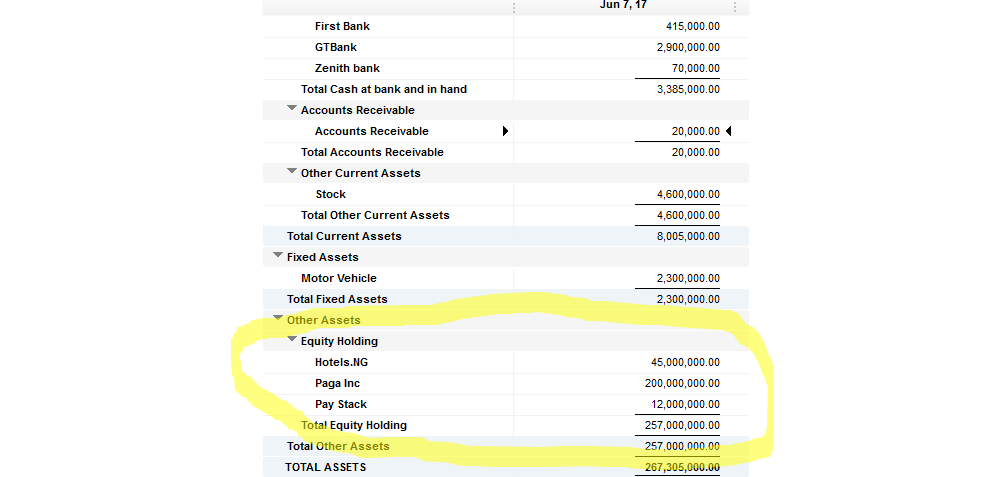Click the black left arrow after 20,000.00
The width and height of the screenshot is (999, 477).
pyautogui.click(x=728, y=131)
